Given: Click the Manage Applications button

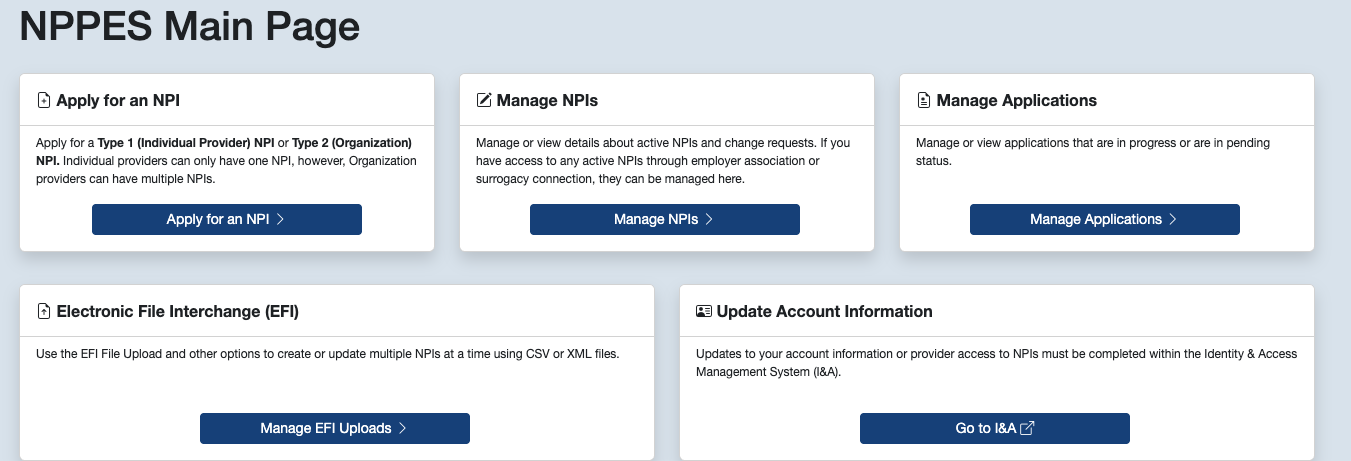Looking at the screenshot, I should point(1105,219).
